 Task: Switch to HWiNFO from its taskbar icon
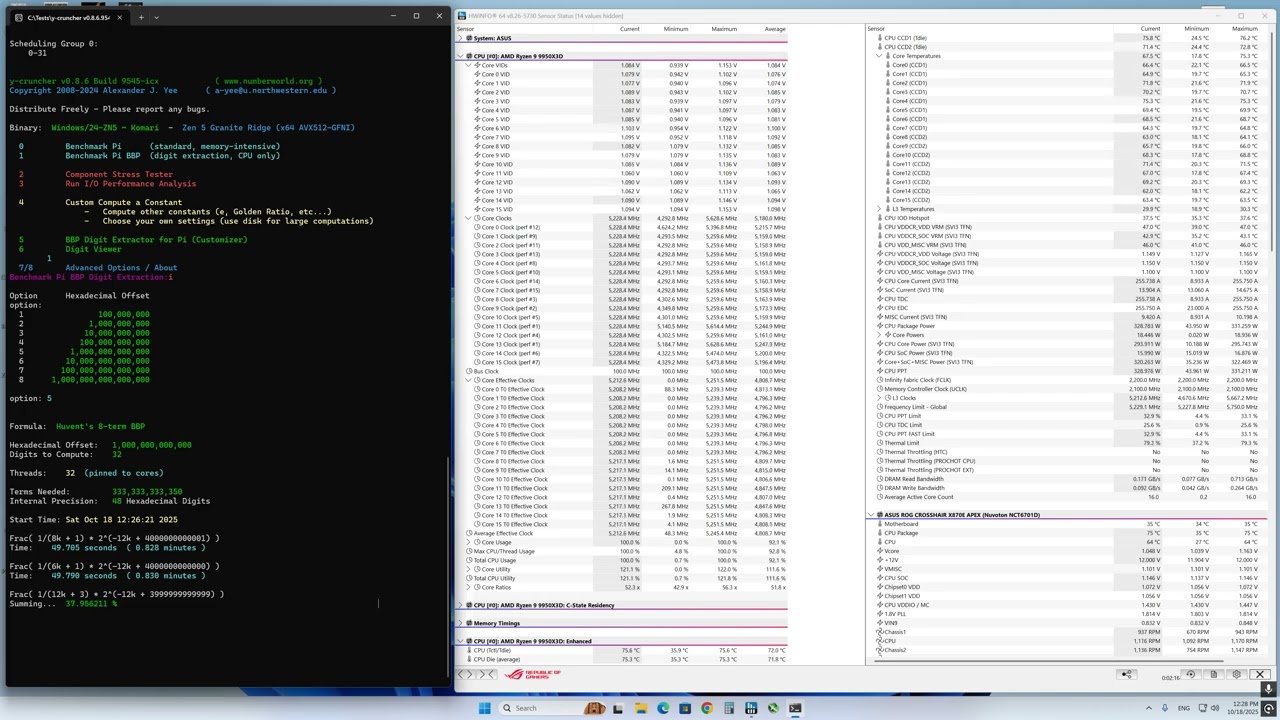[x=751, y=708]
